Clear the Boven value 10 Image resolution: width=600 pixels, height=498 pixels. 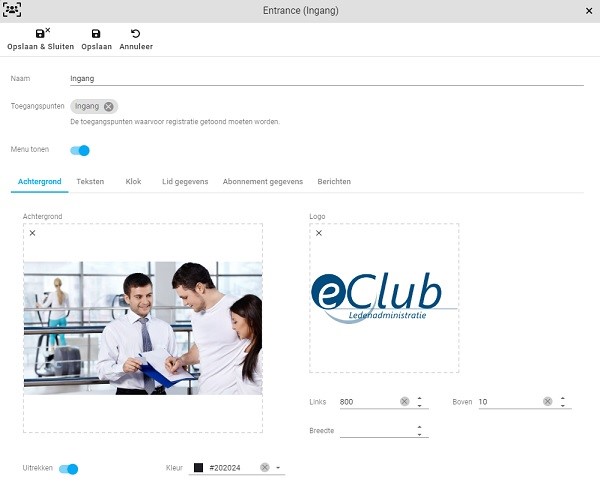(x=548, y=401)
